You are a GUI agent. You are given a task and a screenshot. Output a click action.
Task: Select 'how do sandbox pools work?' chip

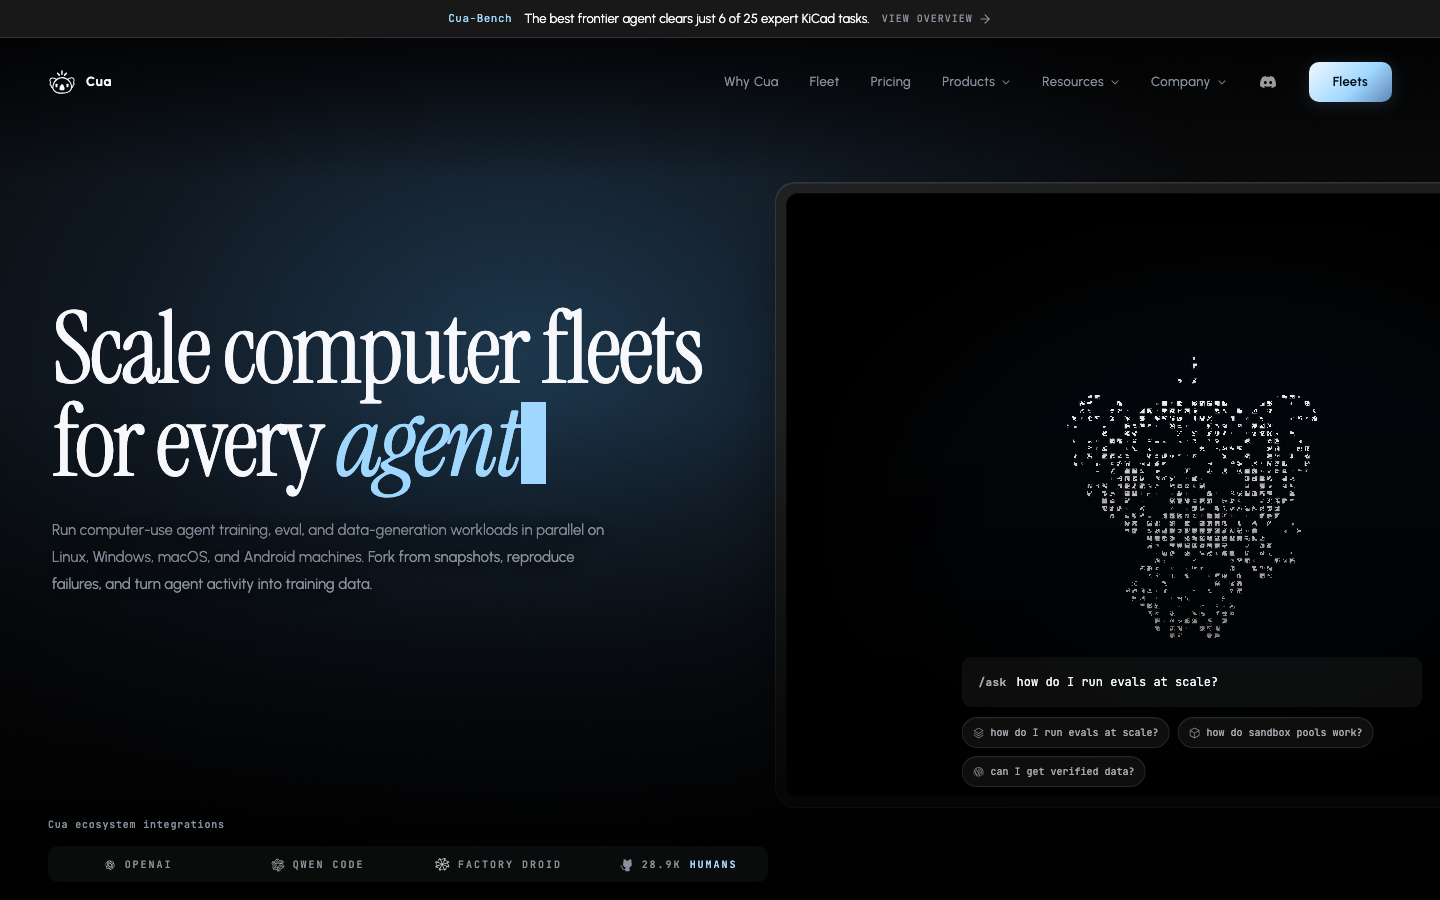(1275, 733)
